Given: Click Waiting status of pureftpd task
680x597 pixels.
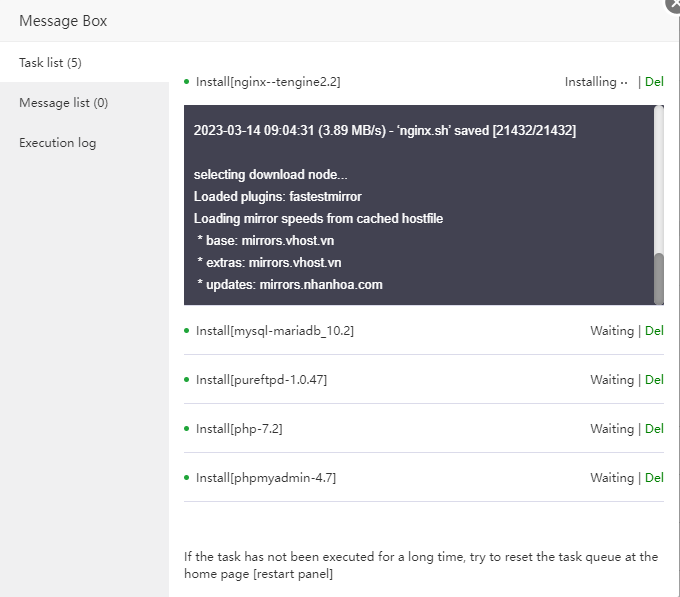Looking at the screenshot, I should [612, 380].
